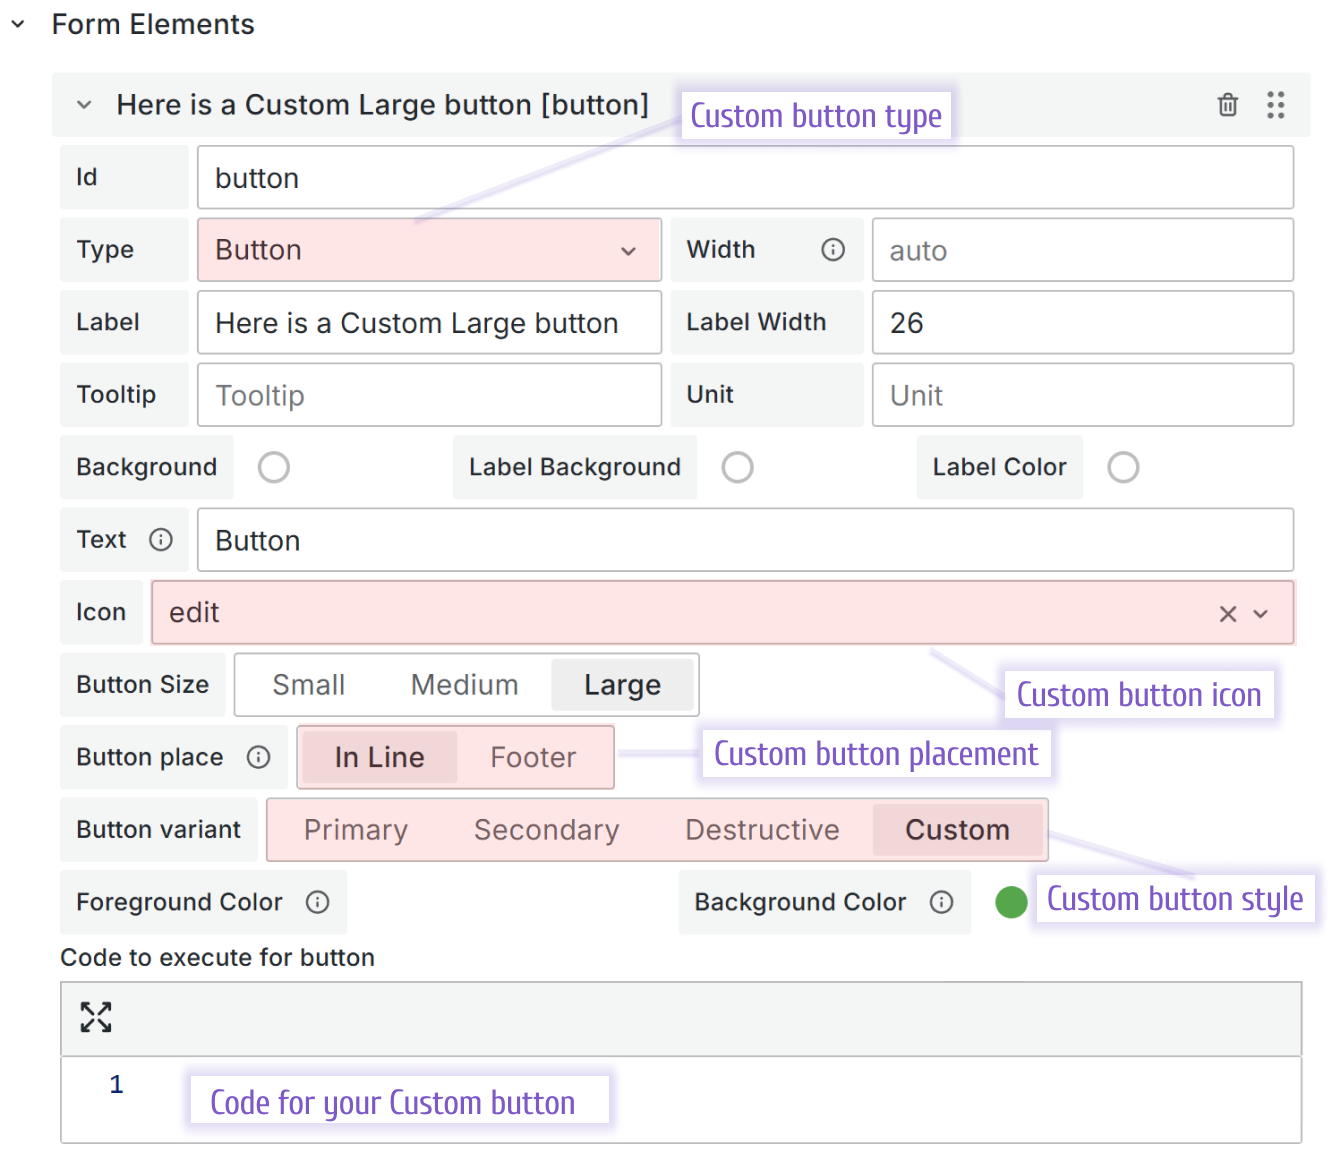Open the Icon dropdown list

coord(1260,613)
